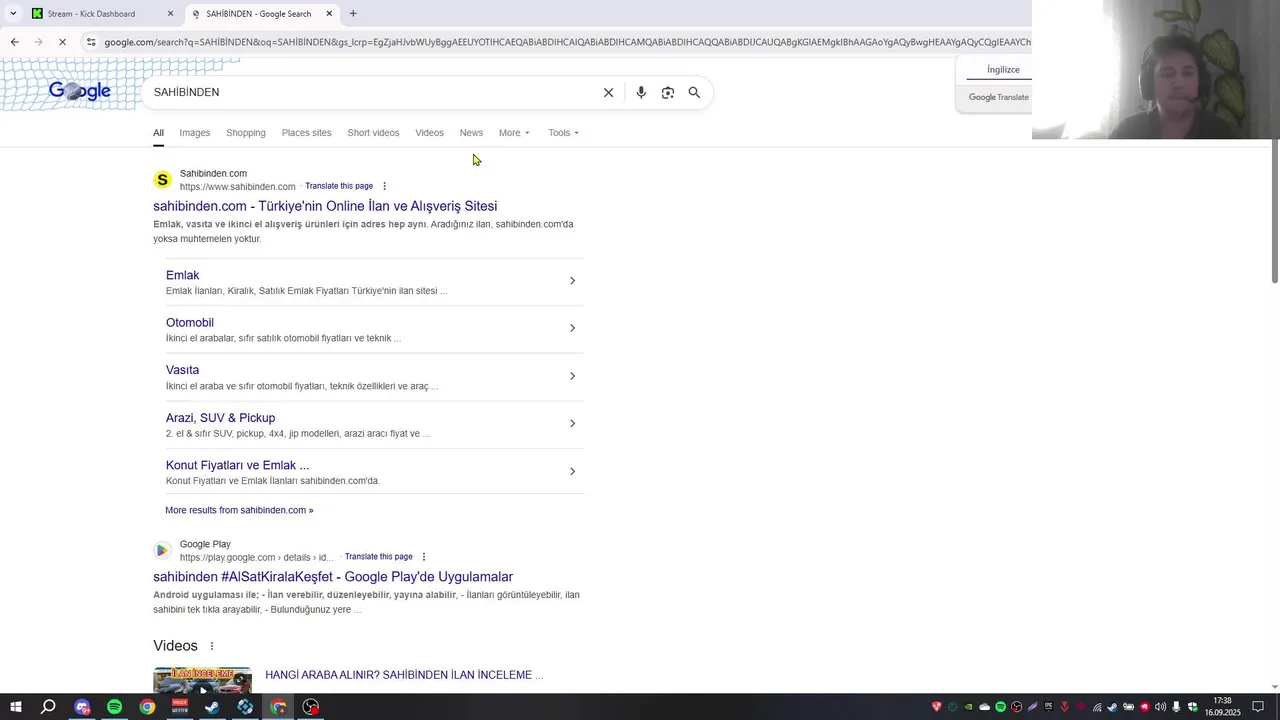Click the volume icon in system tray
1280x720 pixels.
pos(1160,707)
